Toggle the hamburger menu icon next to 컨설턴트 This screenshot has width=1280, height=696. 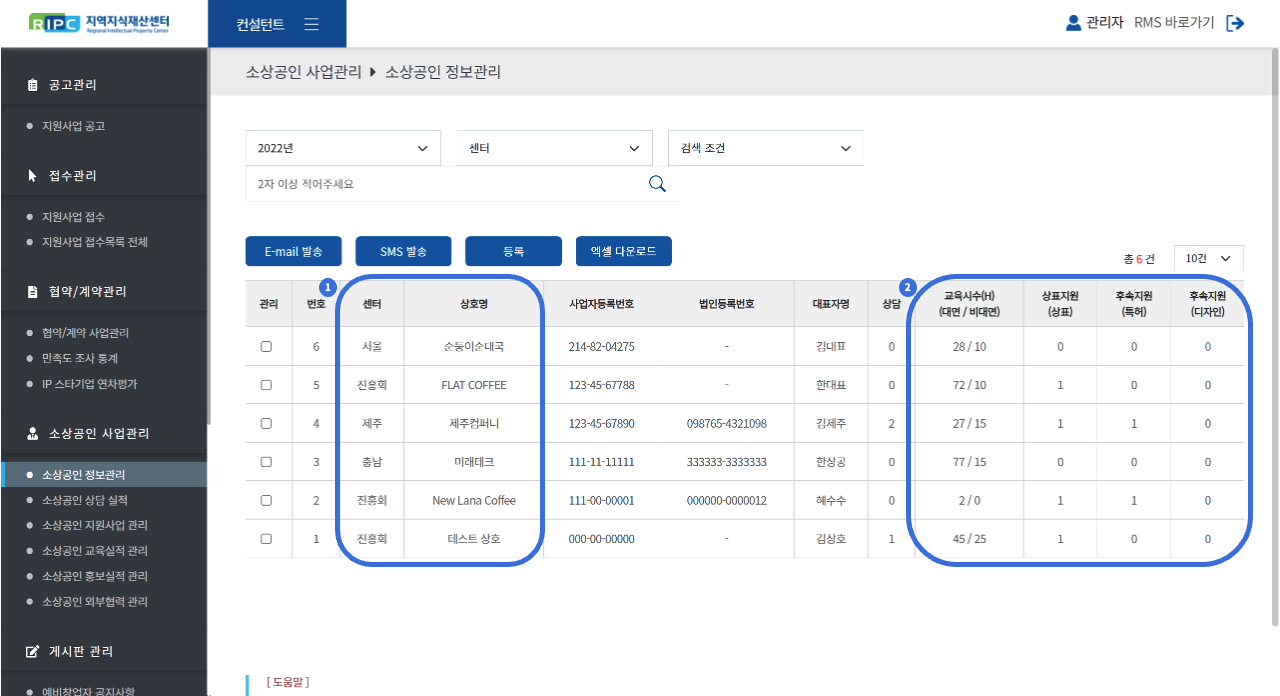[x=311, y=24]
